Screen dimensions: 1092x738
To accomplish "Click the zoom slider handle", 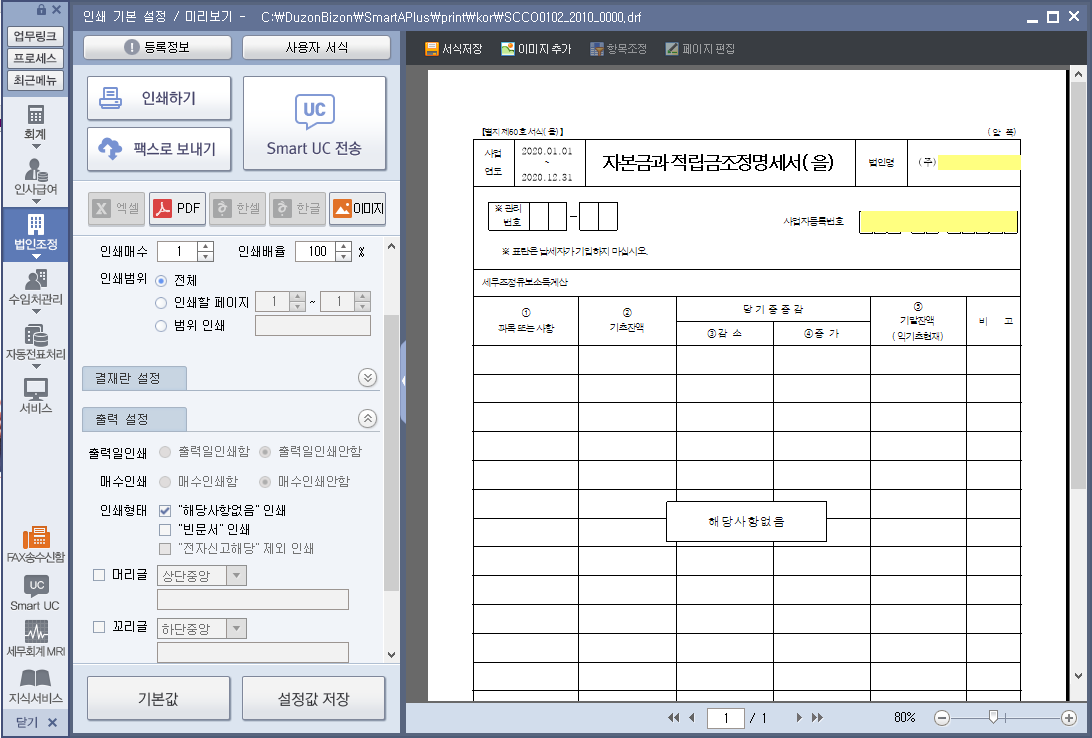I will 992,716.
